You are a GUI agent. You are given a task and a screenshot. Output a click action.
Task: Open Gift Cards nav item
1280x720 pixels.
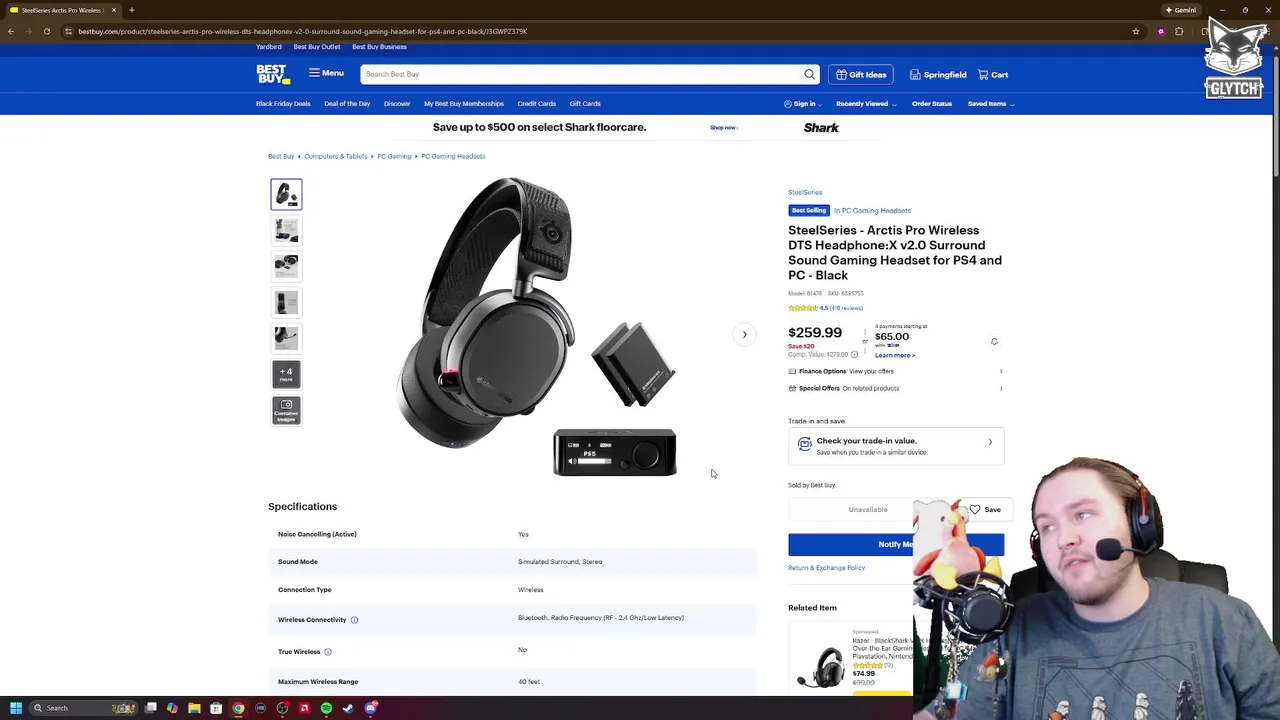pyautogui.click(x=585, y=104)
